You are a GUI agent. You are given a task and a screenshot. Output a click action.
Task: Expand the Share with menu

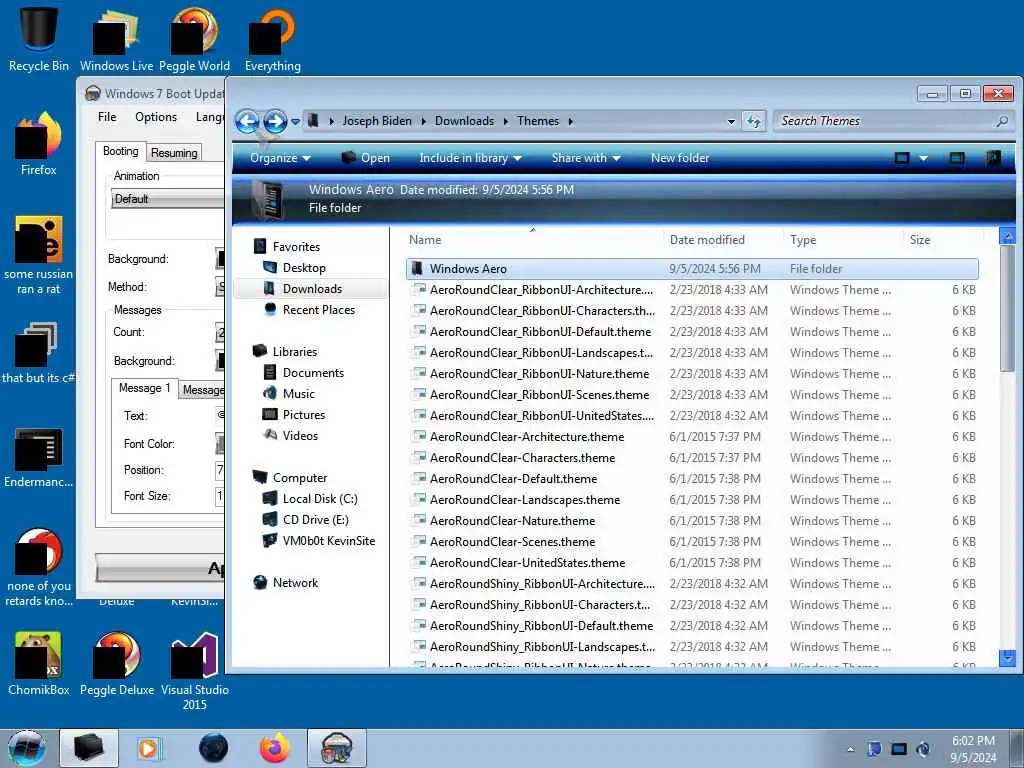click(x=586, y=158)
